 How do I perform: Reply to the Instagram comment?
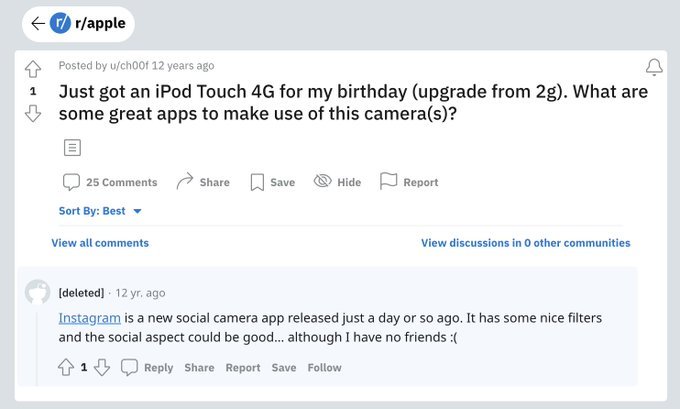tap(147, 367)
